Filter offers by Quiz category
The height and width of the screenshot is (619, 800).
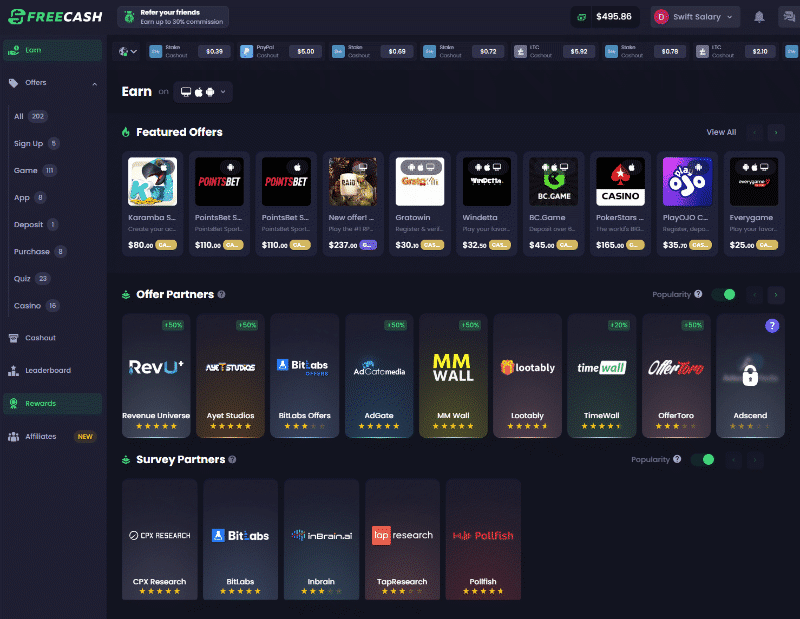(31, 279)
